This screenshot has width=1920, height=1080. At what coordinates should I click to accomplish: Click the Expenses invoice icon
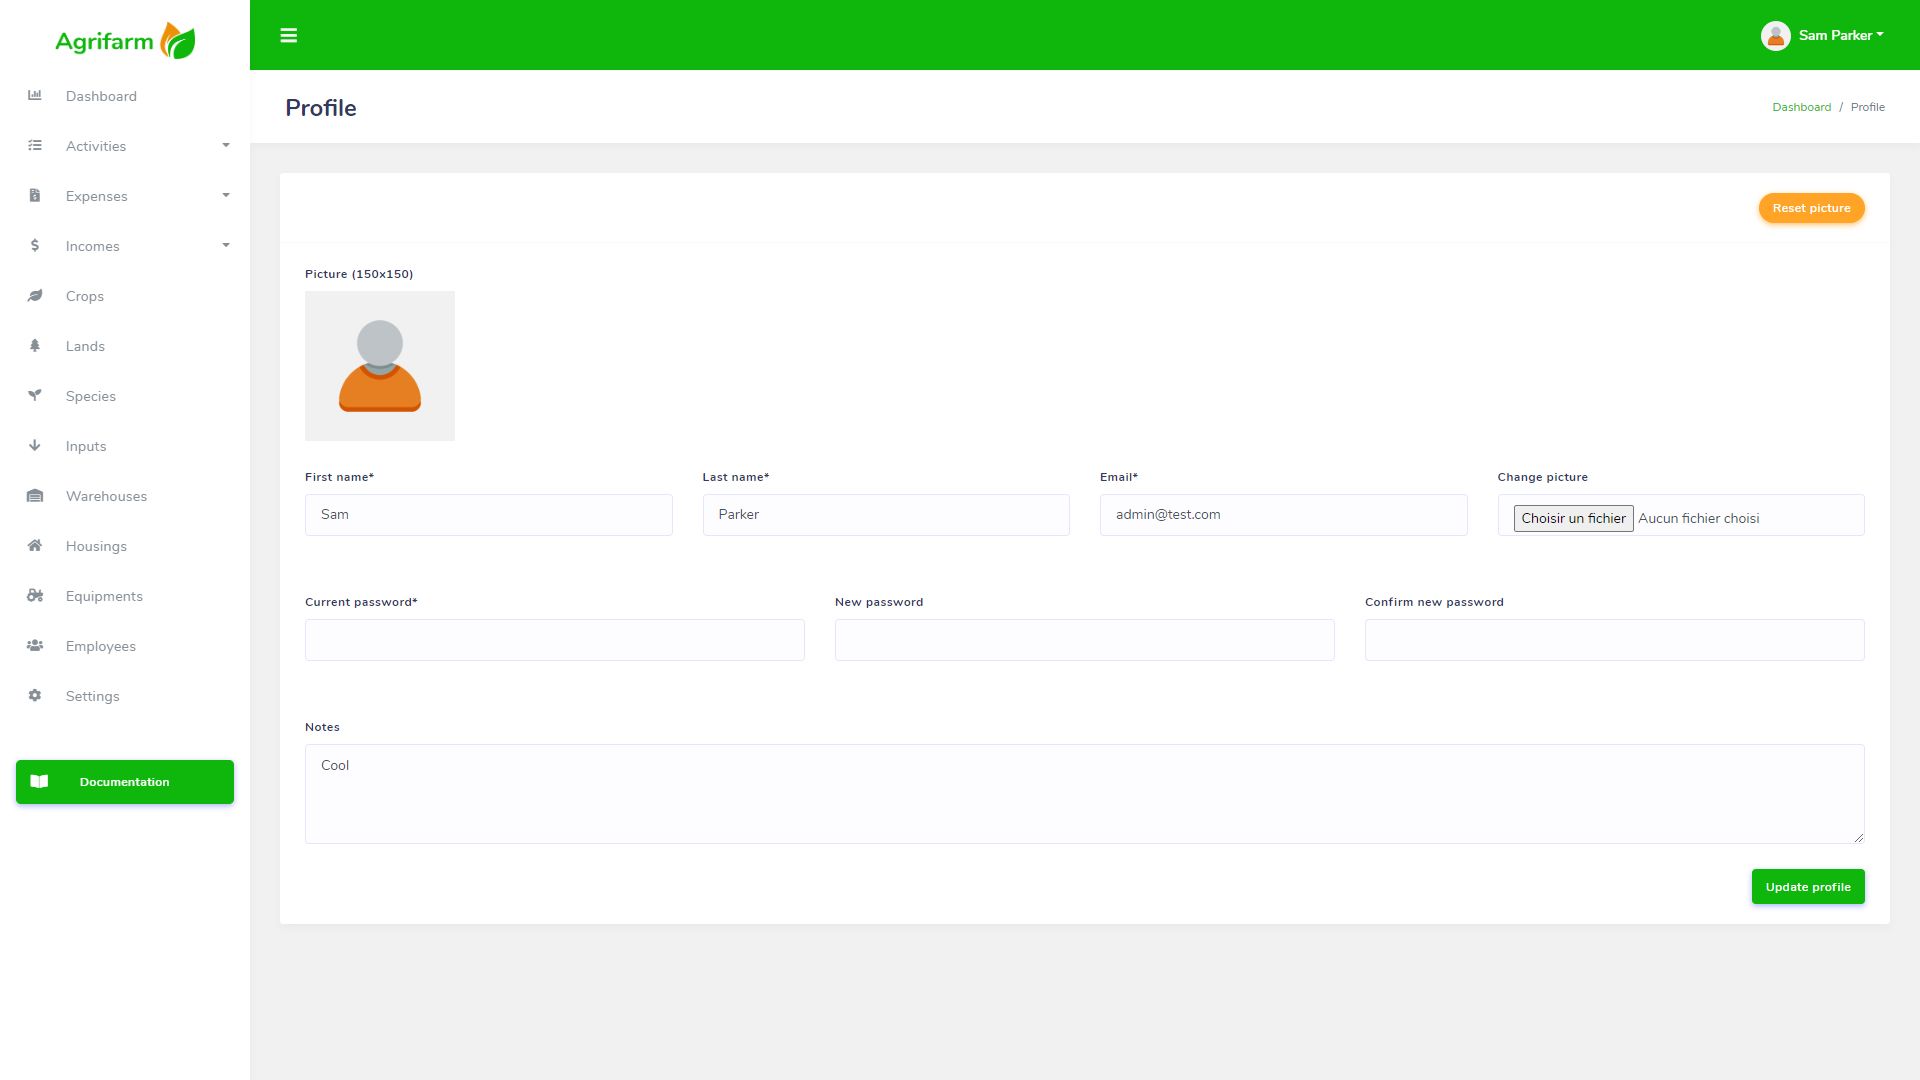[35, 196]
